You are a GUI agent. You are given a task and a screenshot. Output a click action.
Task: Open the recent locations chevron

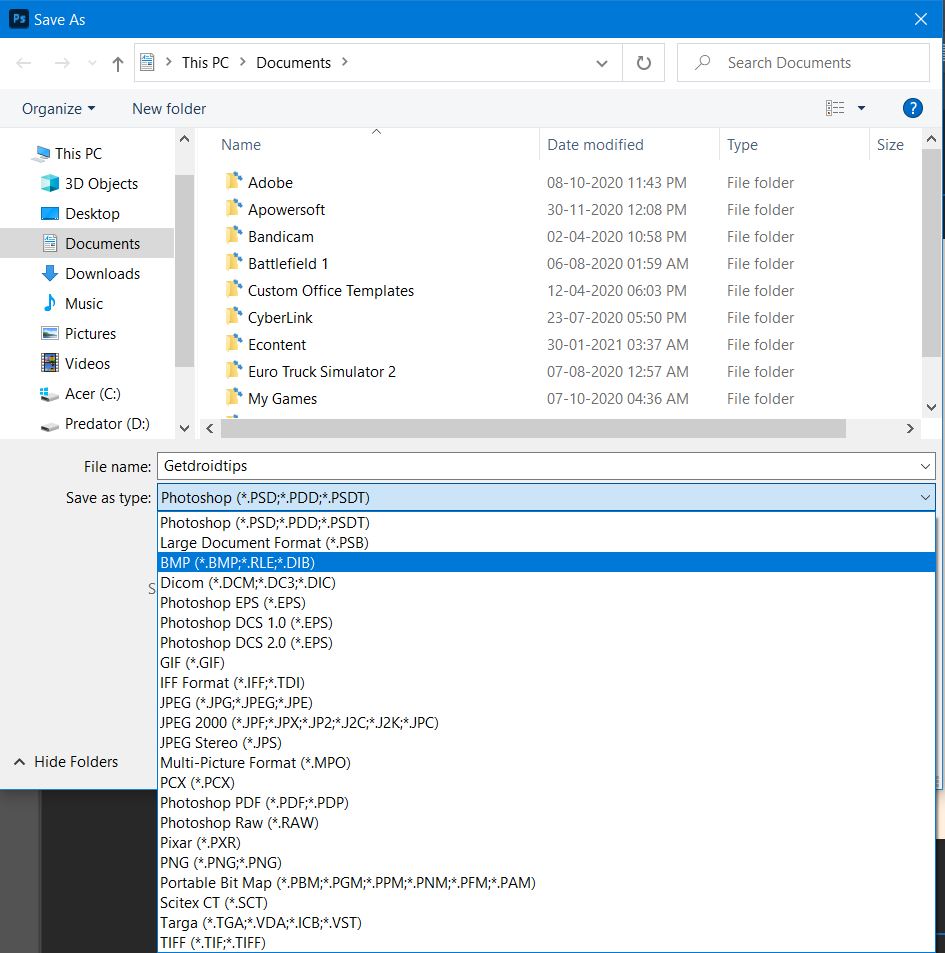coord(92,63)
